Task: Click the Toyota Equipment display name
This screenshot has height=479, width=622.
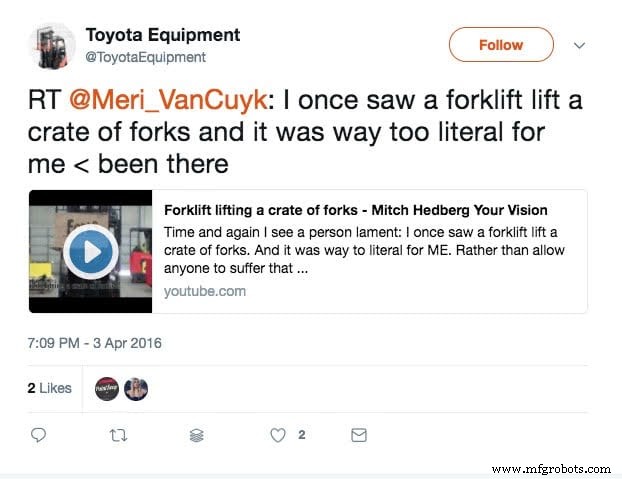Action: [162, 35]
